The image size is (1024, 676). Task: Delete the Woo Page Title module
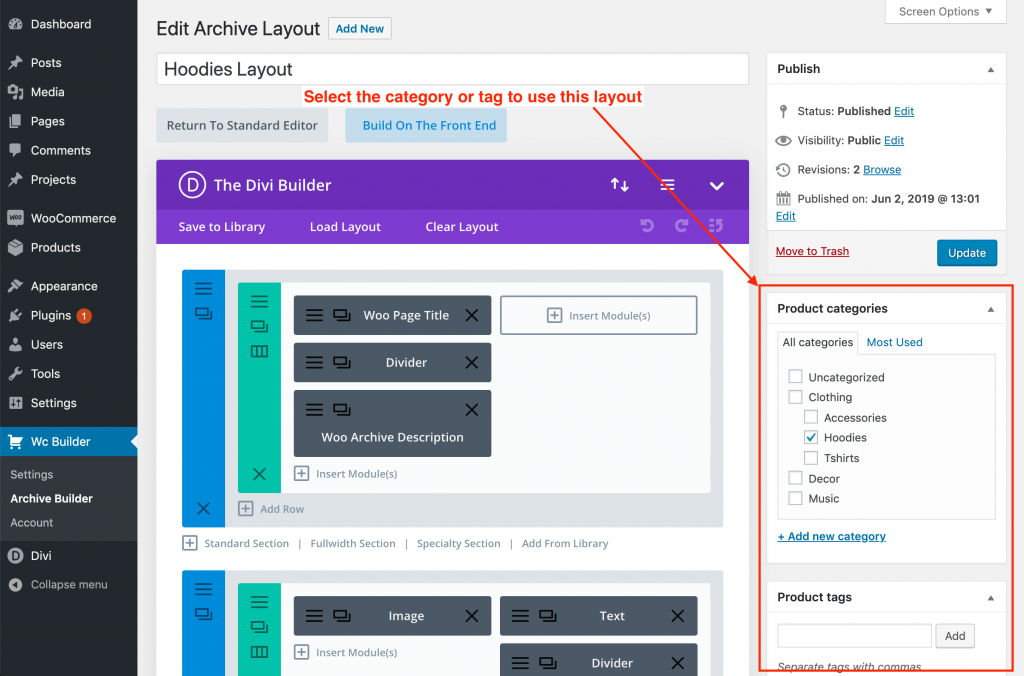(472, 315)
